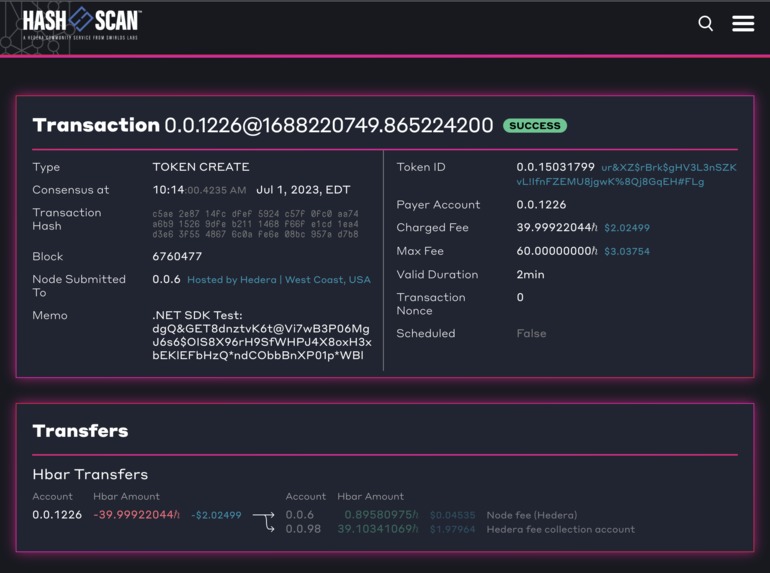Click the Charged Fee 39.99922044 value
770x573 pixels.
click(557, 227)
